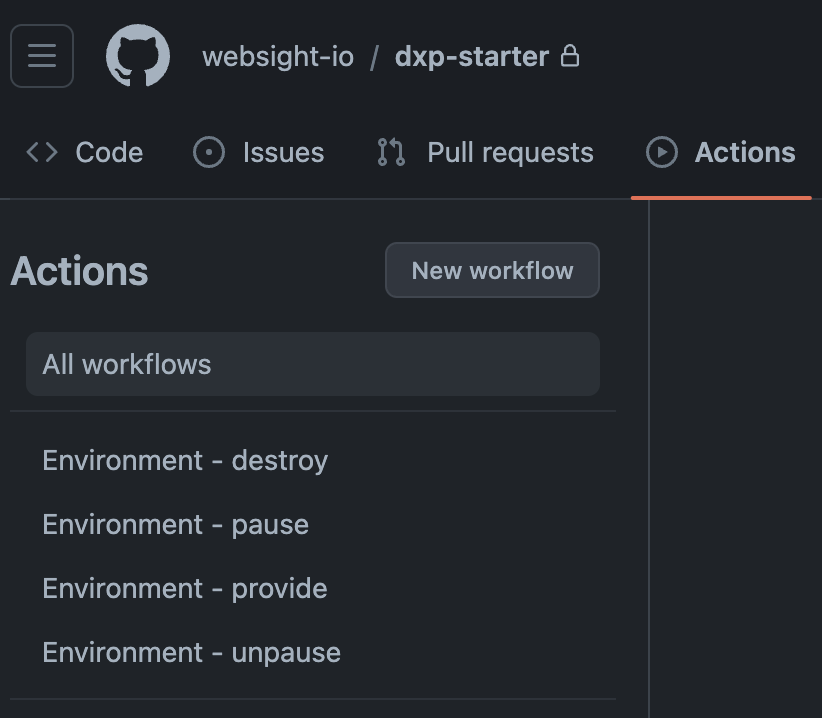Switch to the Issues tab
The image size is (822, 718).
point(258,153)
